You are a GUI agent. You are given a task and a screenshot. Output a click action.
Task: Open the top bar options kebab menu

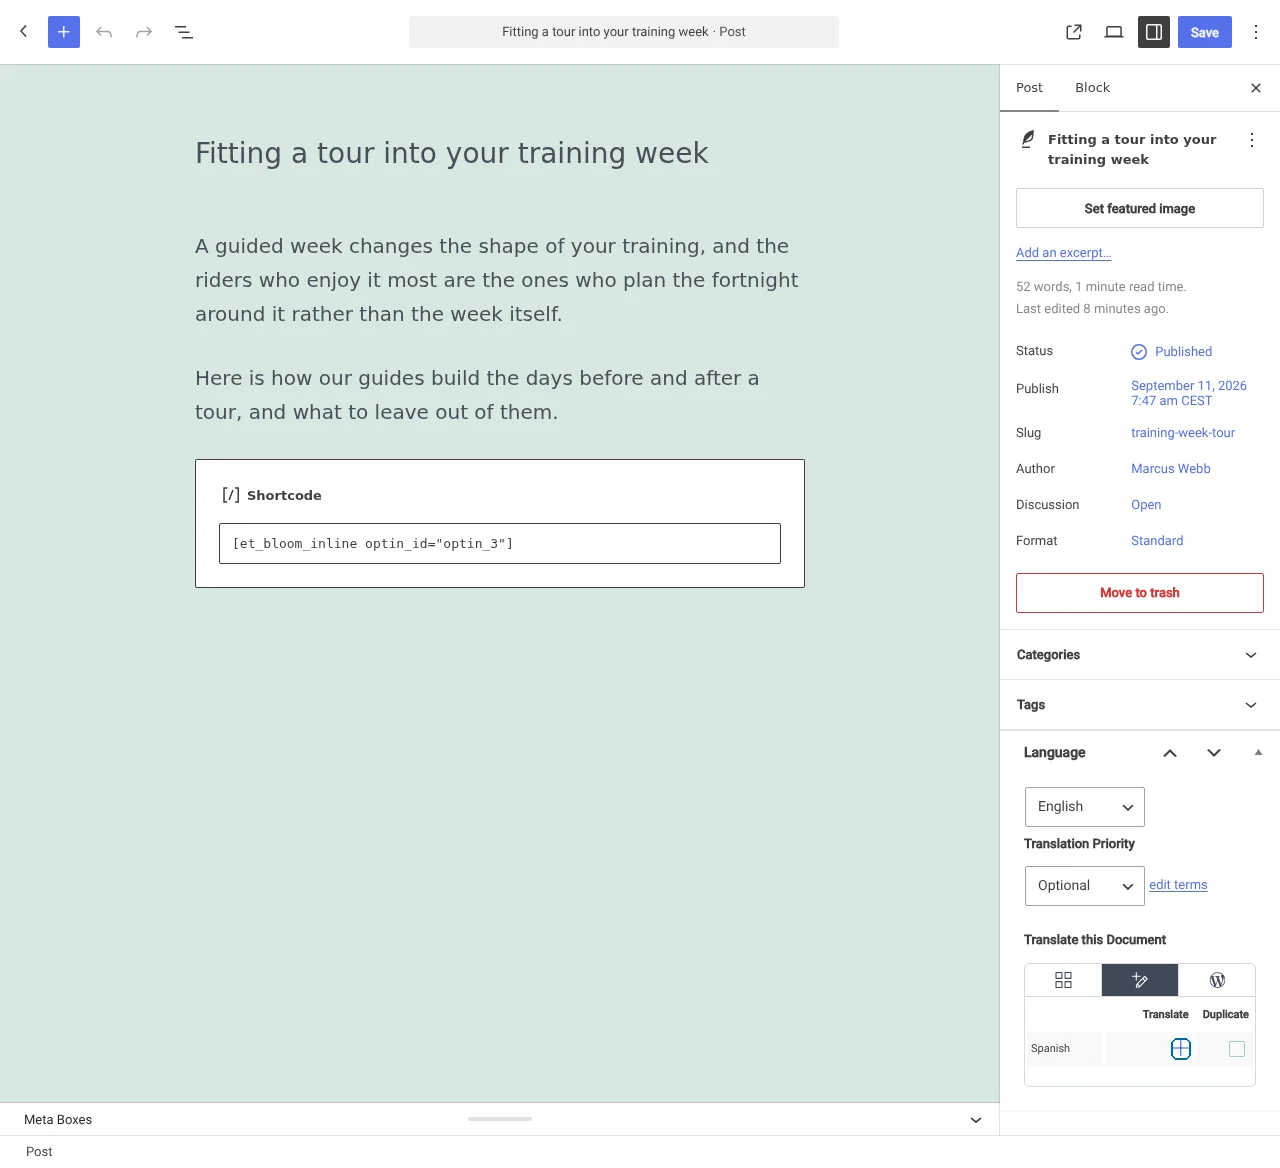pyautogui.click(x=1256, y=32)
